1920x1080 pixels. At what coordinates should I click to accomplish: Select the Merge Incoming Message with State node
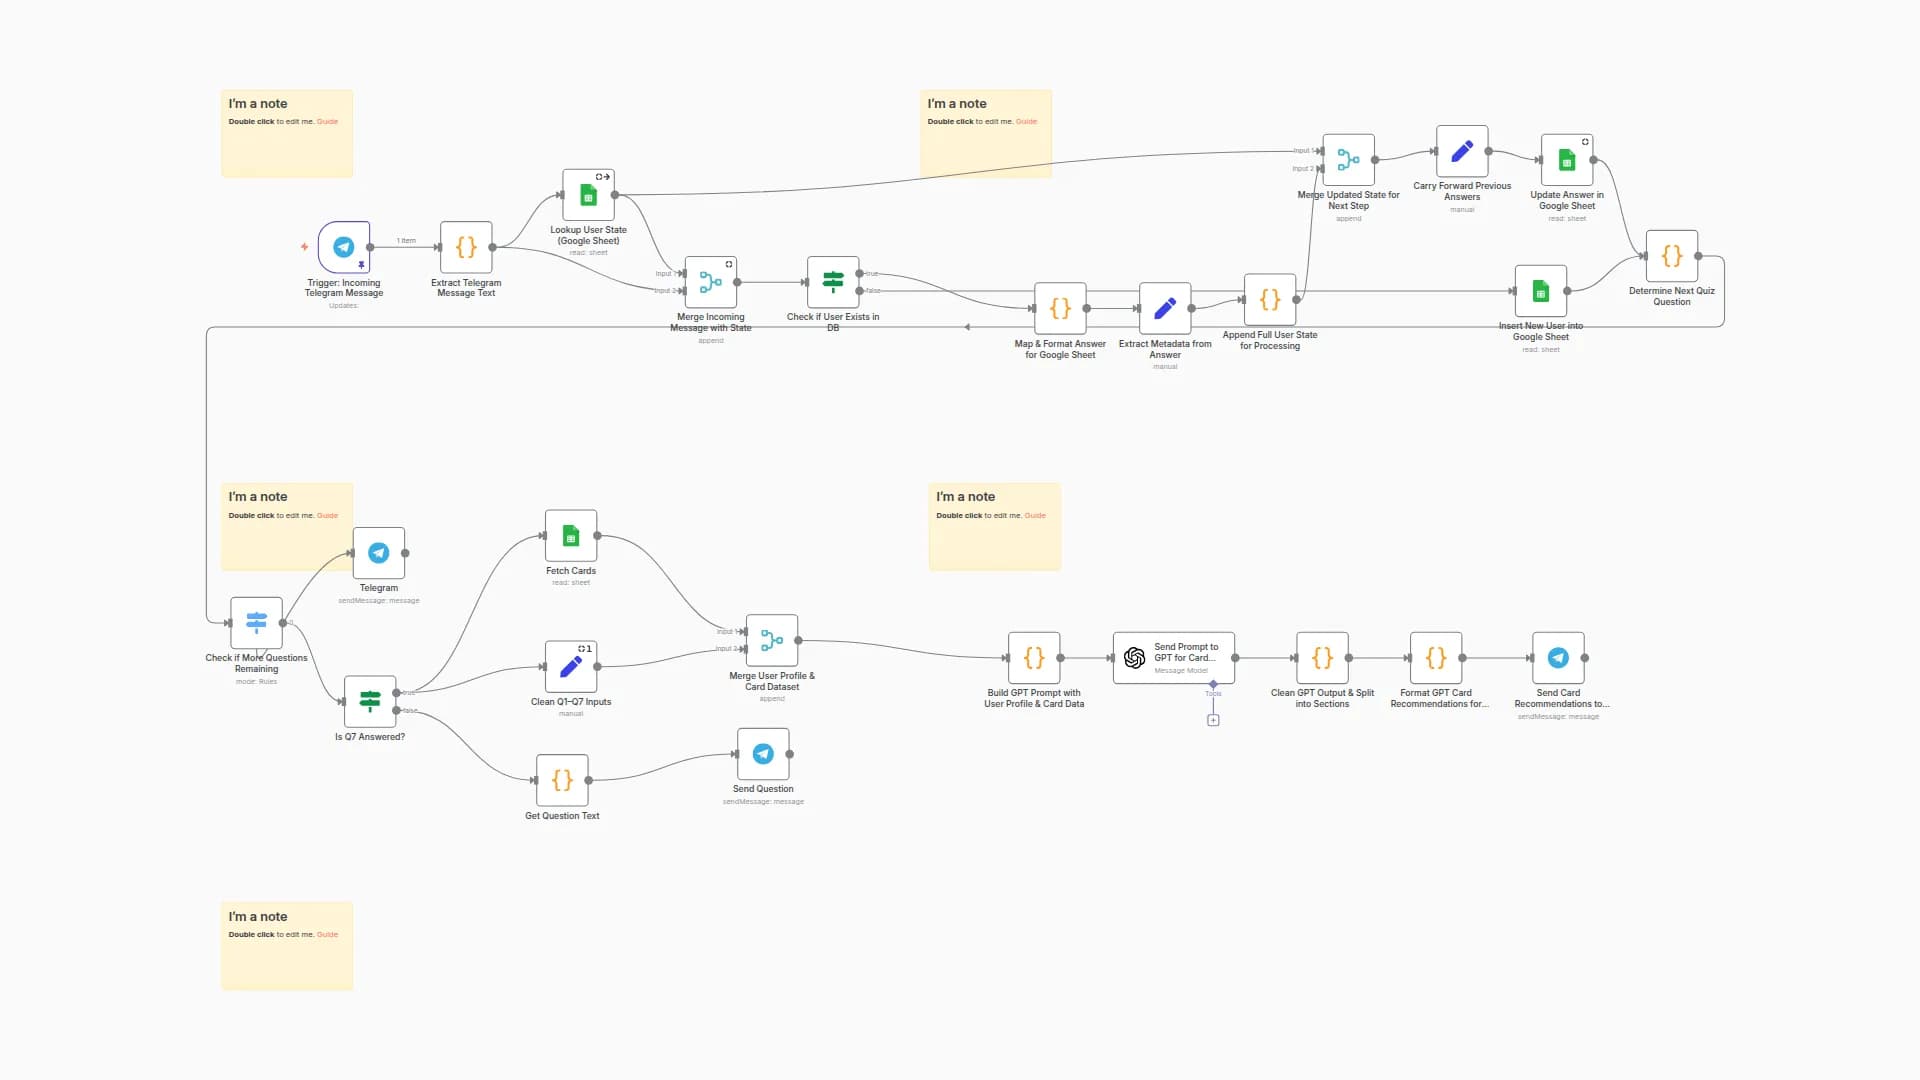click(x=710, y=283)
